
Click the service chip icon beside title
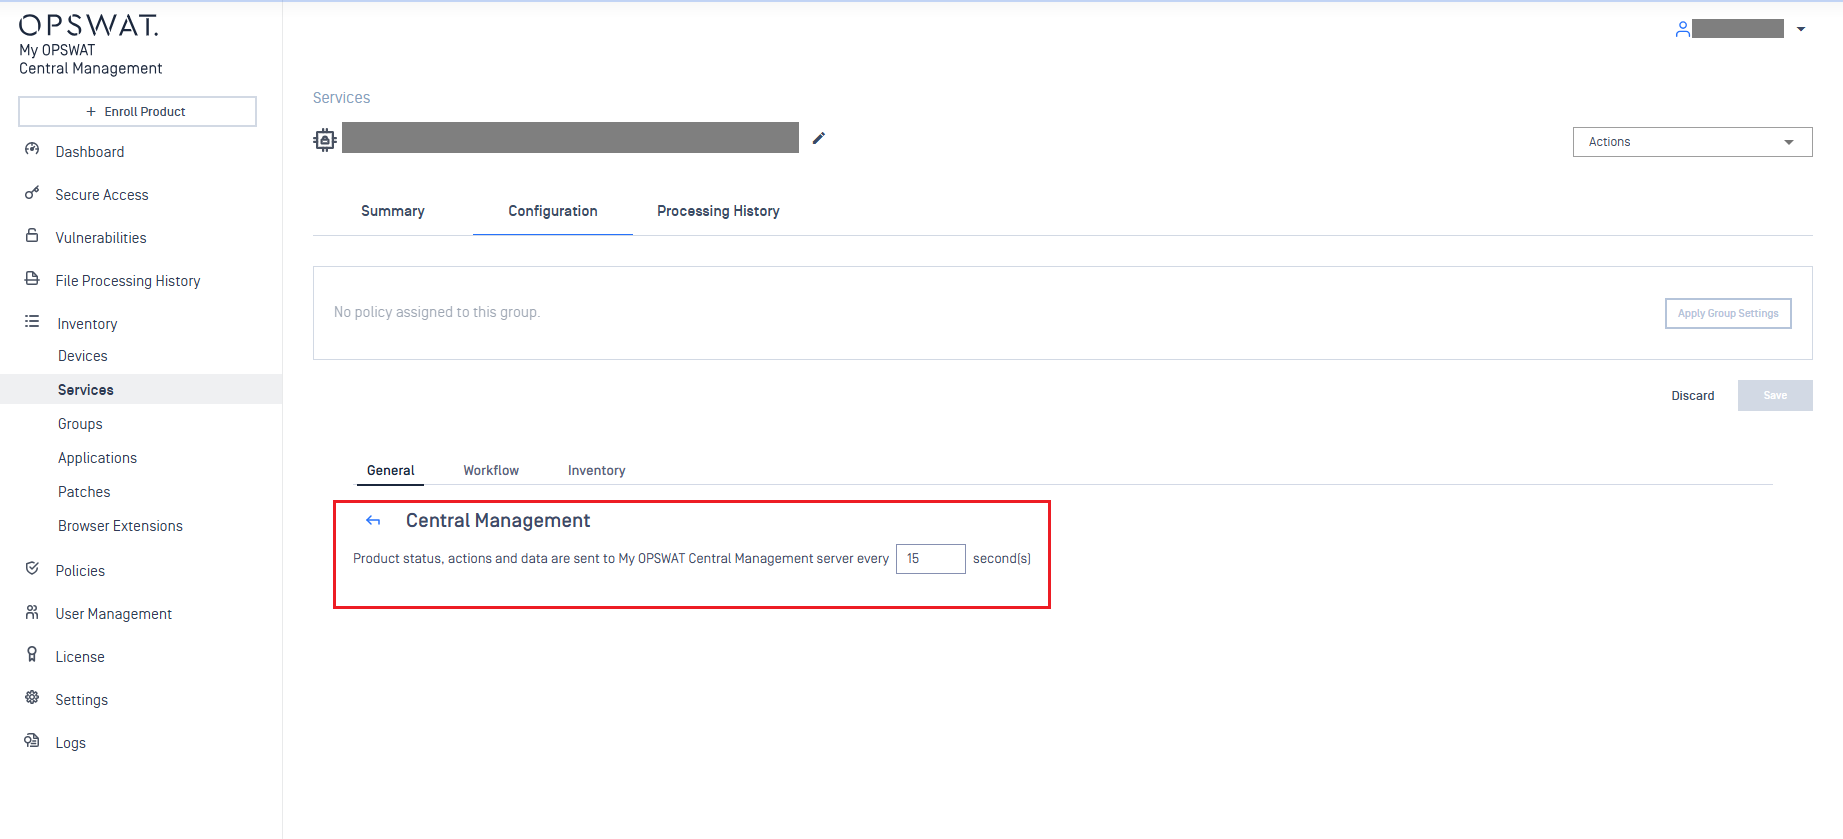coord(325,139)
